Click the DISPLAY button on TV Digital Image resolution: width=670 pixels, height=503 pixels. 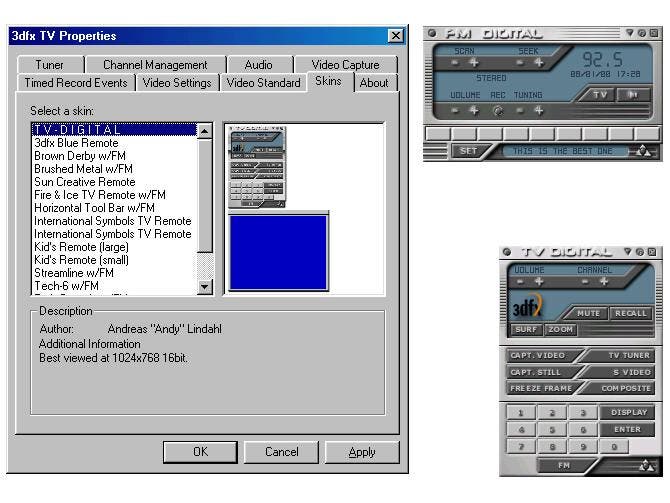tap(627, 412)
